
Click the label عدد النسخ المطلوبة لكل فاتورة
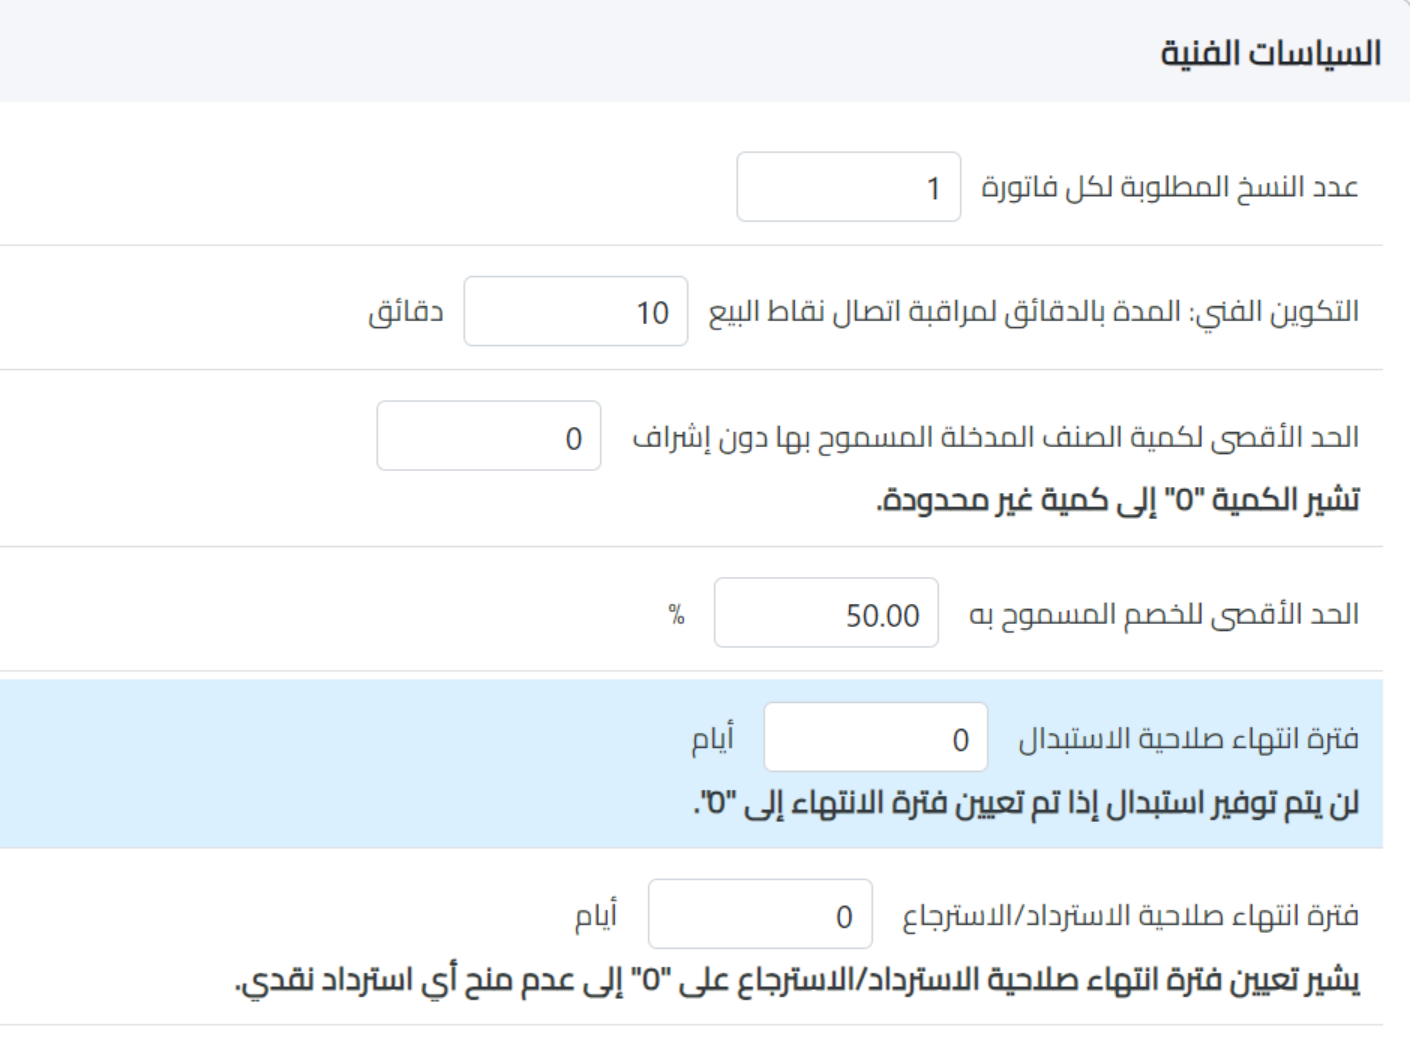click(x=1169, y=187)
